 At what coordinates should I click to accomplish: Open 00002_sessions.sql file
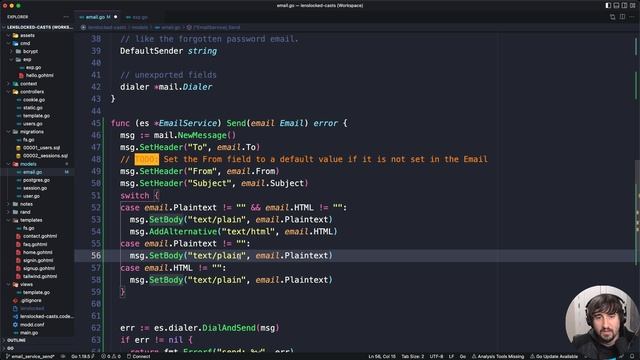45,156
